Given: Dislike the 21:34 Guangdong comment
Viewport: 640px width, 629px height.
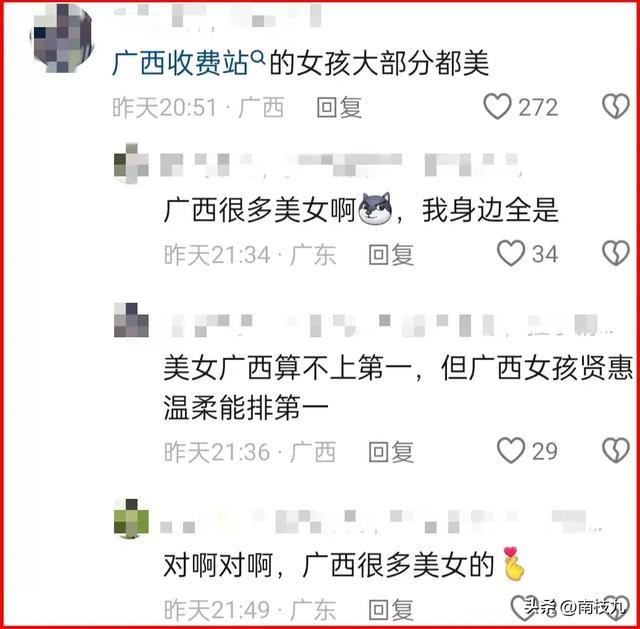Looking at the screenshot, I should point(616,253).
